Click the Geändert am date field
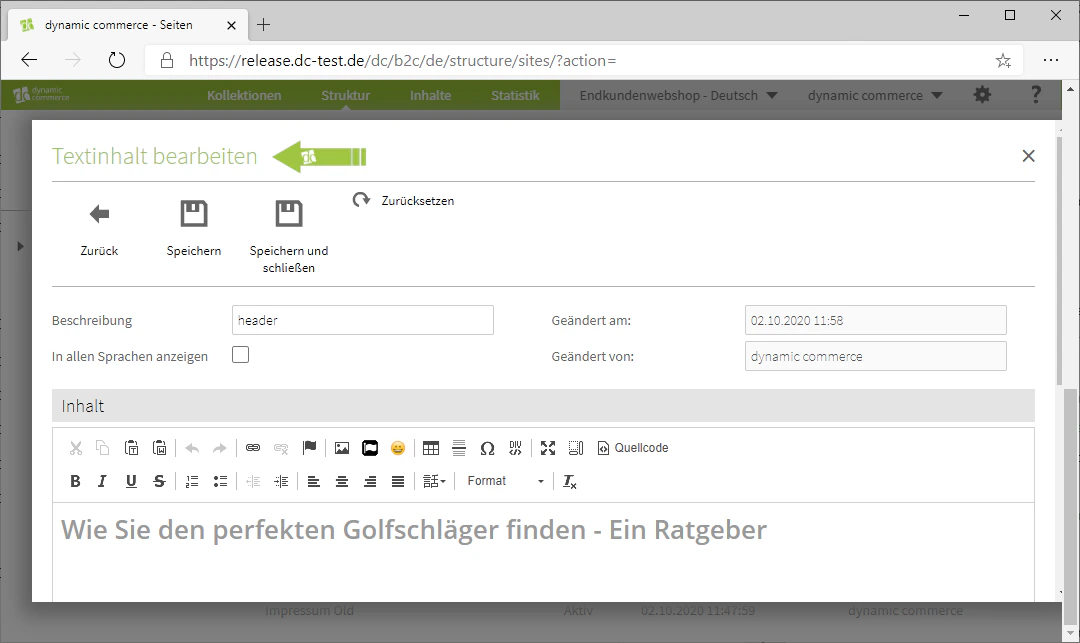 [875, 320]
